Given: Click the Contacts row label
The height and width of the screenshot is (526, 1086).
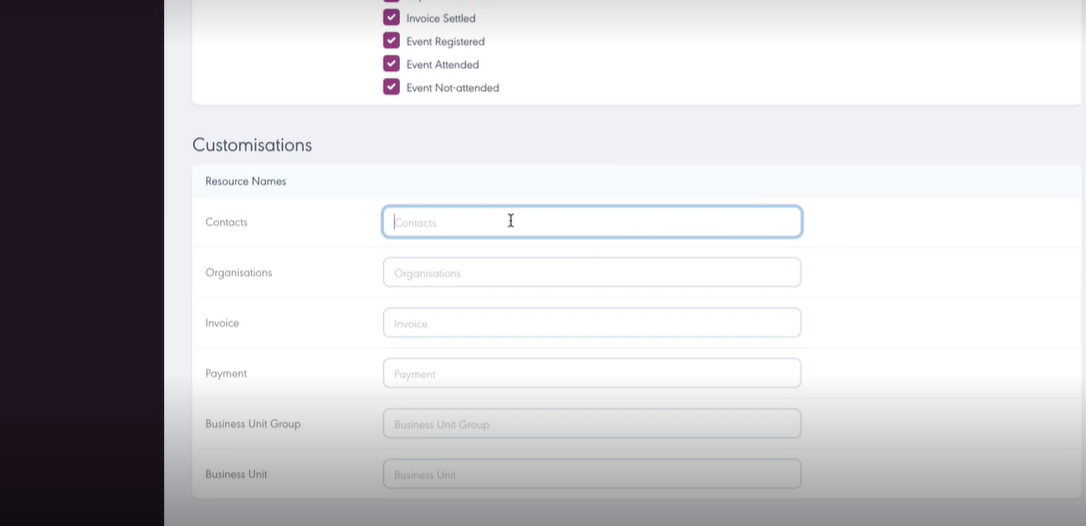Looking at the screenshot, I should (x=226, y=222).
